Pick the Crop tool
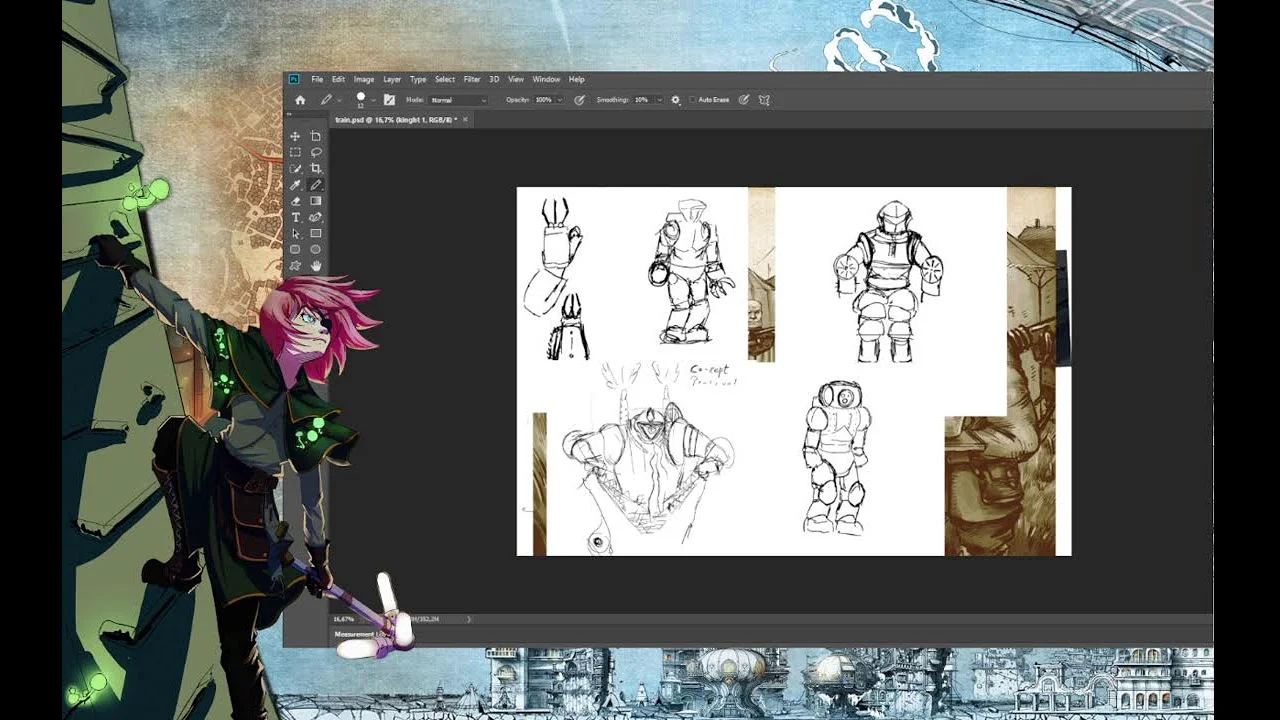Image resolution: width=1280 pixels, height=720 pixels. tap(316, 168)
